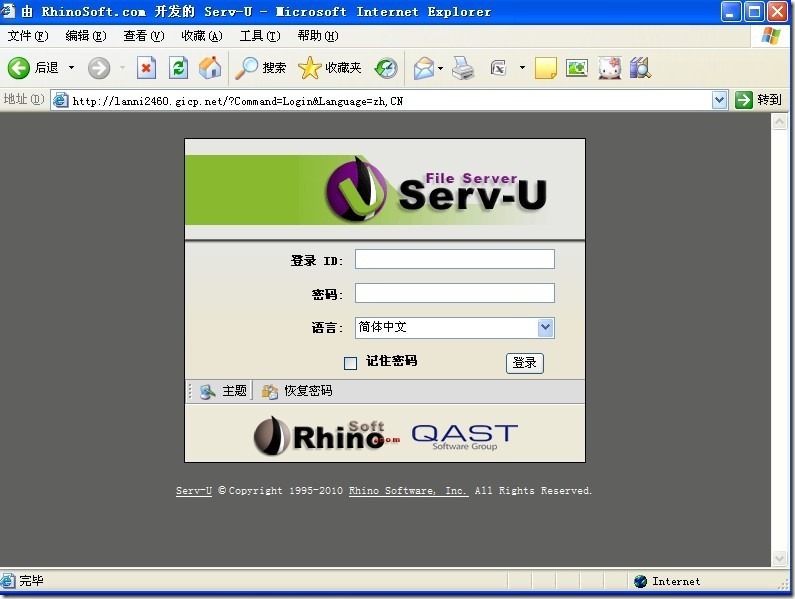Open the File (文件) menu
The height and width of the screenshot is (599, 795).
[x=28, y=36]
